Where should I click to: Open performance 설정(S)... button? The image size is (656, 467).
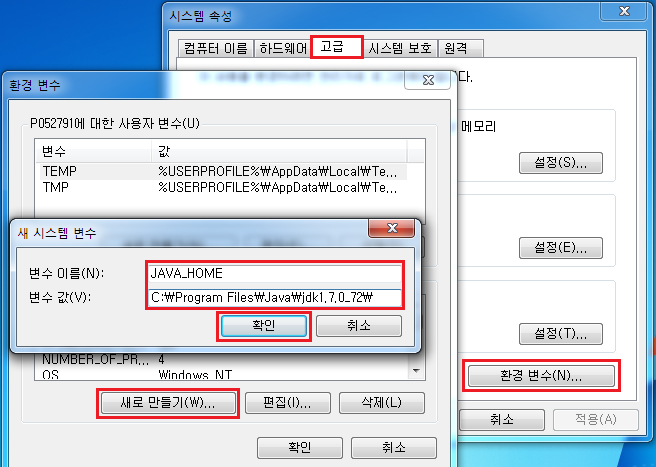coord(561,163)
